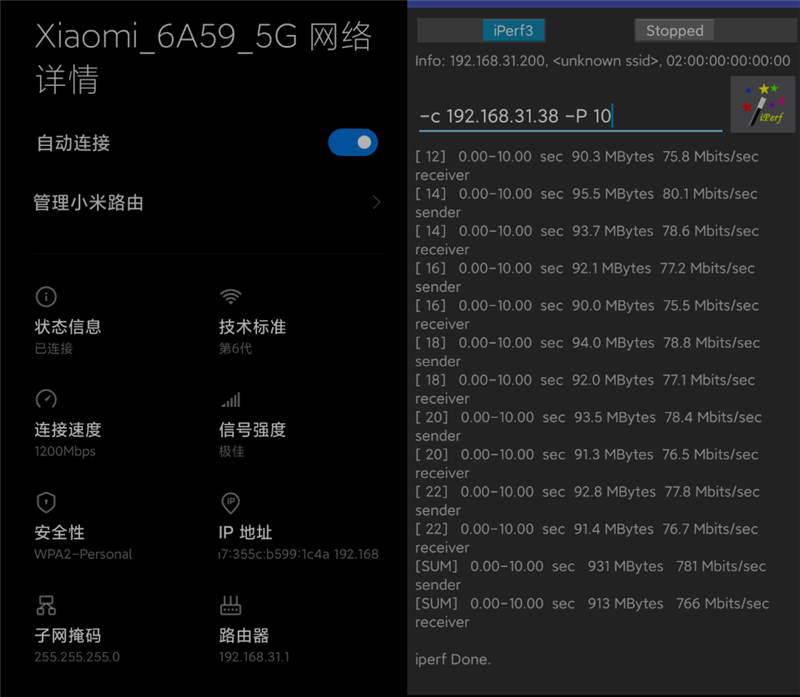This screenshot has height=697, width=800.
Task: Click the 子网掩码 network tree icon
Action: click(x=46, y=605)
